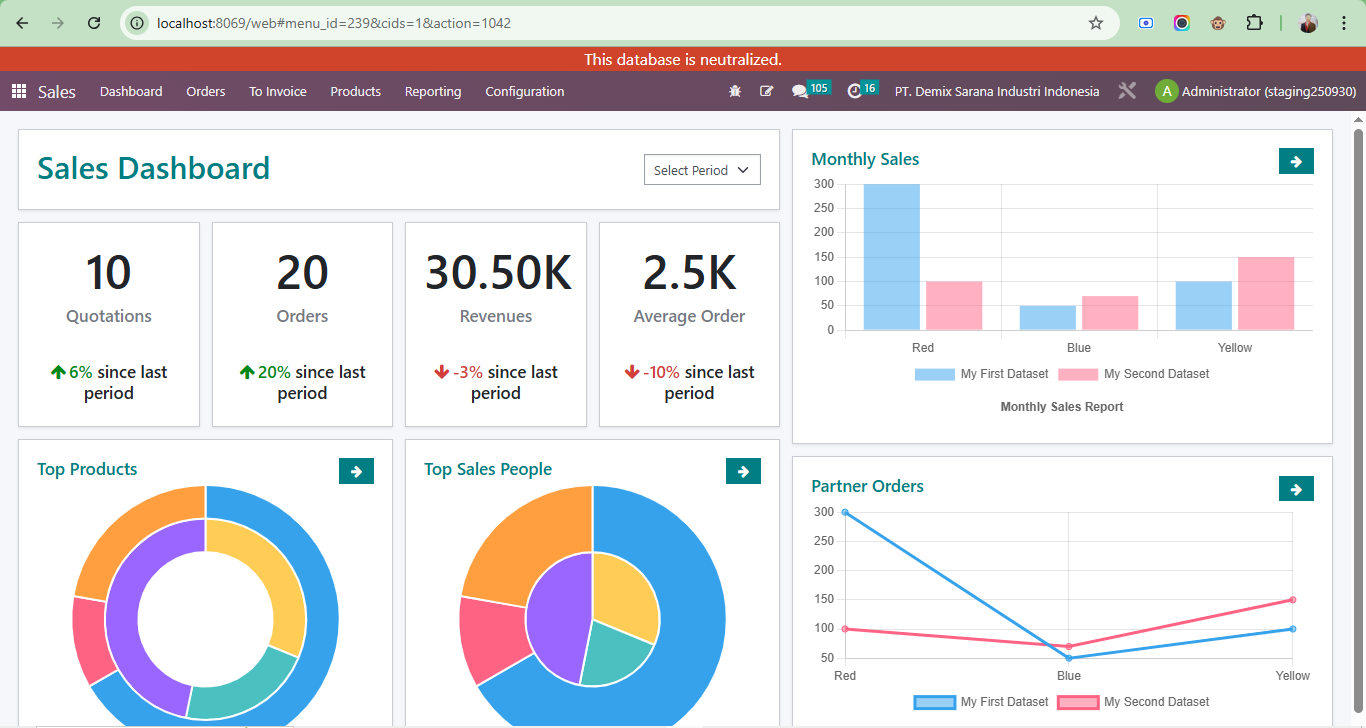Click the browser forward arrow
Image resolution: width=1366 pixels, height=728 pixels.
(x=58, y=23)
